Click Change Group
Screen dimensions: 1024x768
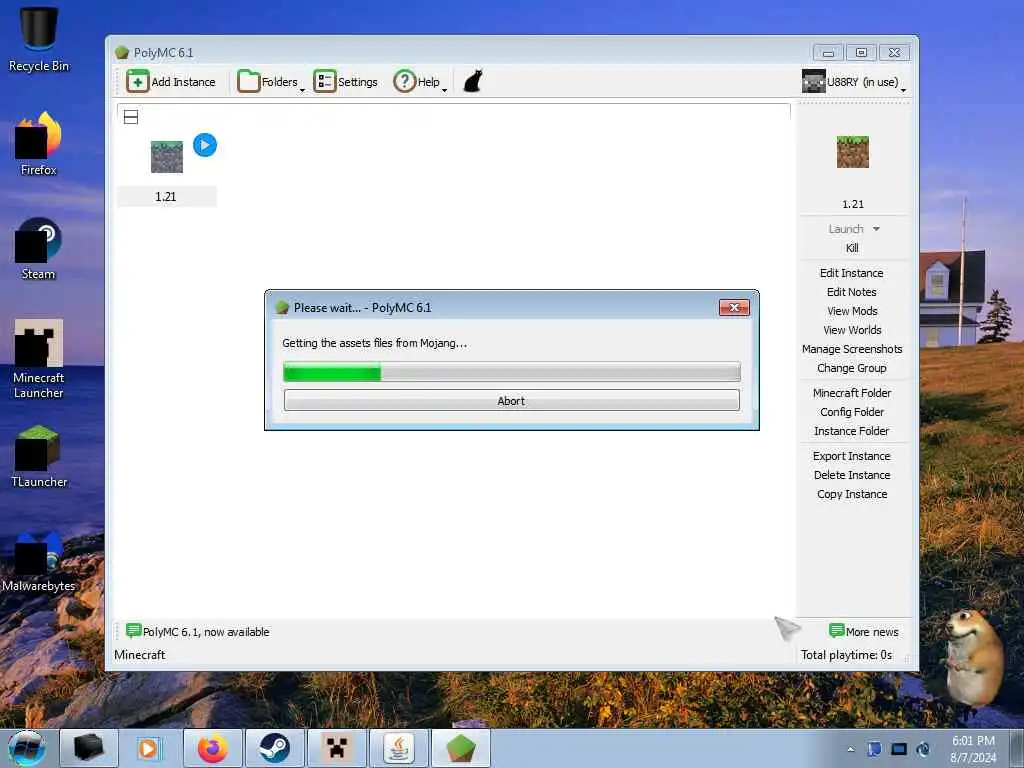[x=852, y=368]
